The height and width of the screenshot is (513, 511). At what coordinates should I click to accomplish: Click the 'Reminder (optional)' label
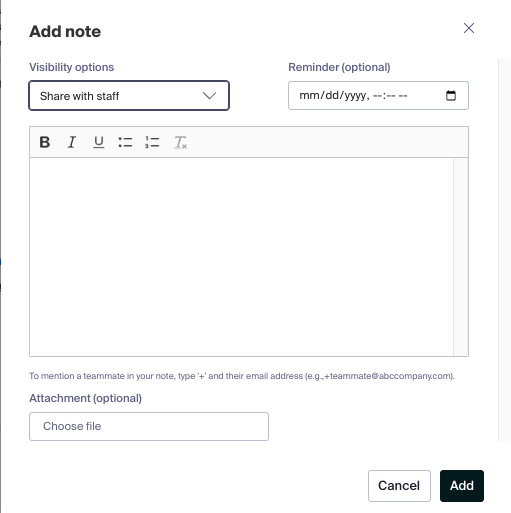point(339,67)
